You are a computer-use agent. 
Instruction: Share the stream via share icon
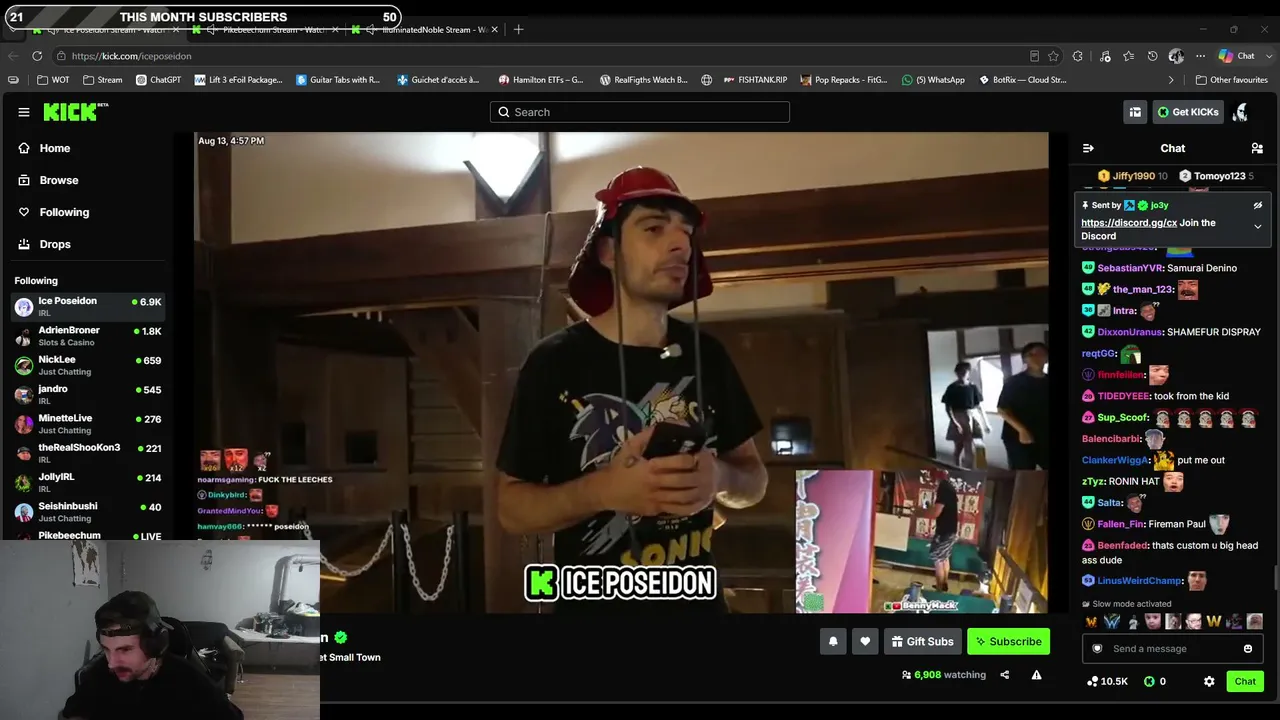[x=1005, y=675]
